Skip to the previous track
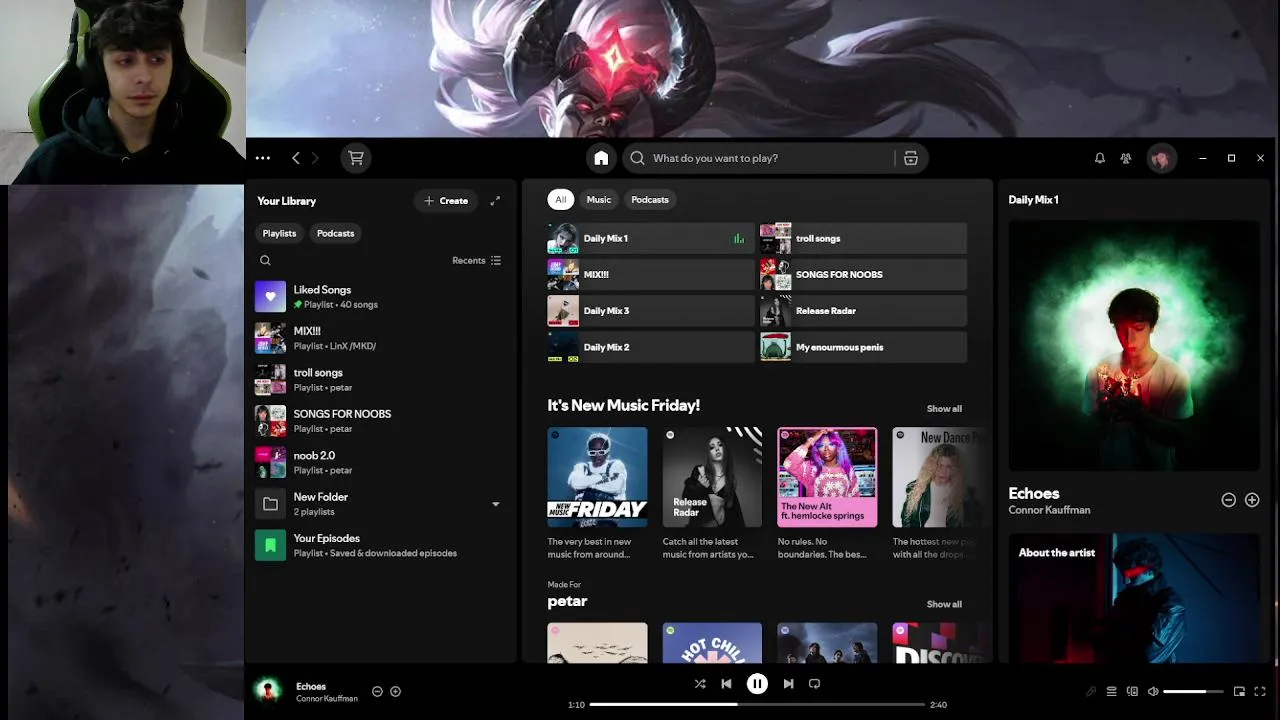The width and height of the screenshot is (1280, 720). [x=726, y=684]
